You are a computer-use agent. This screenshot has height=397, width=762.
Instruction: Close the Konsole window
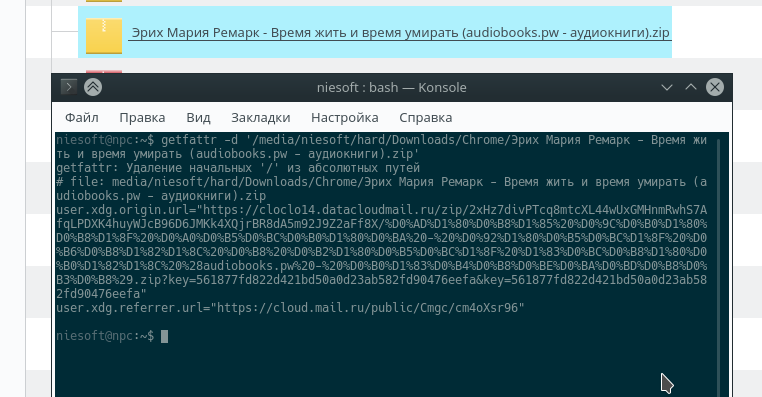pos(714,87)
